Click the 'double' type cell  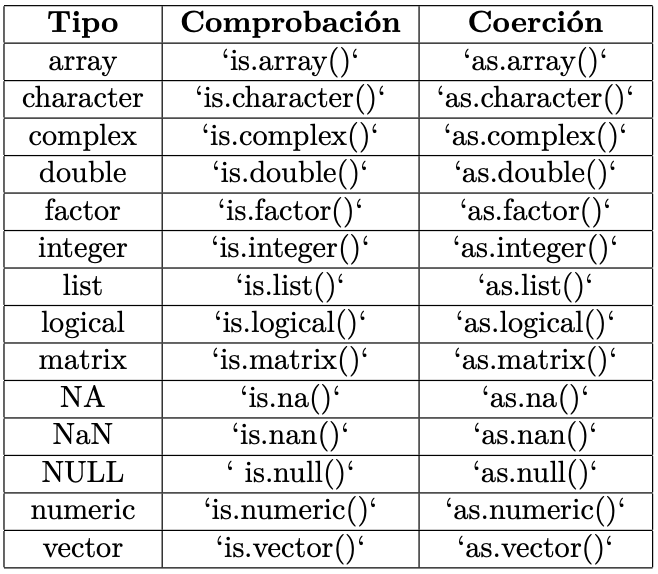(x=83, y=173)
